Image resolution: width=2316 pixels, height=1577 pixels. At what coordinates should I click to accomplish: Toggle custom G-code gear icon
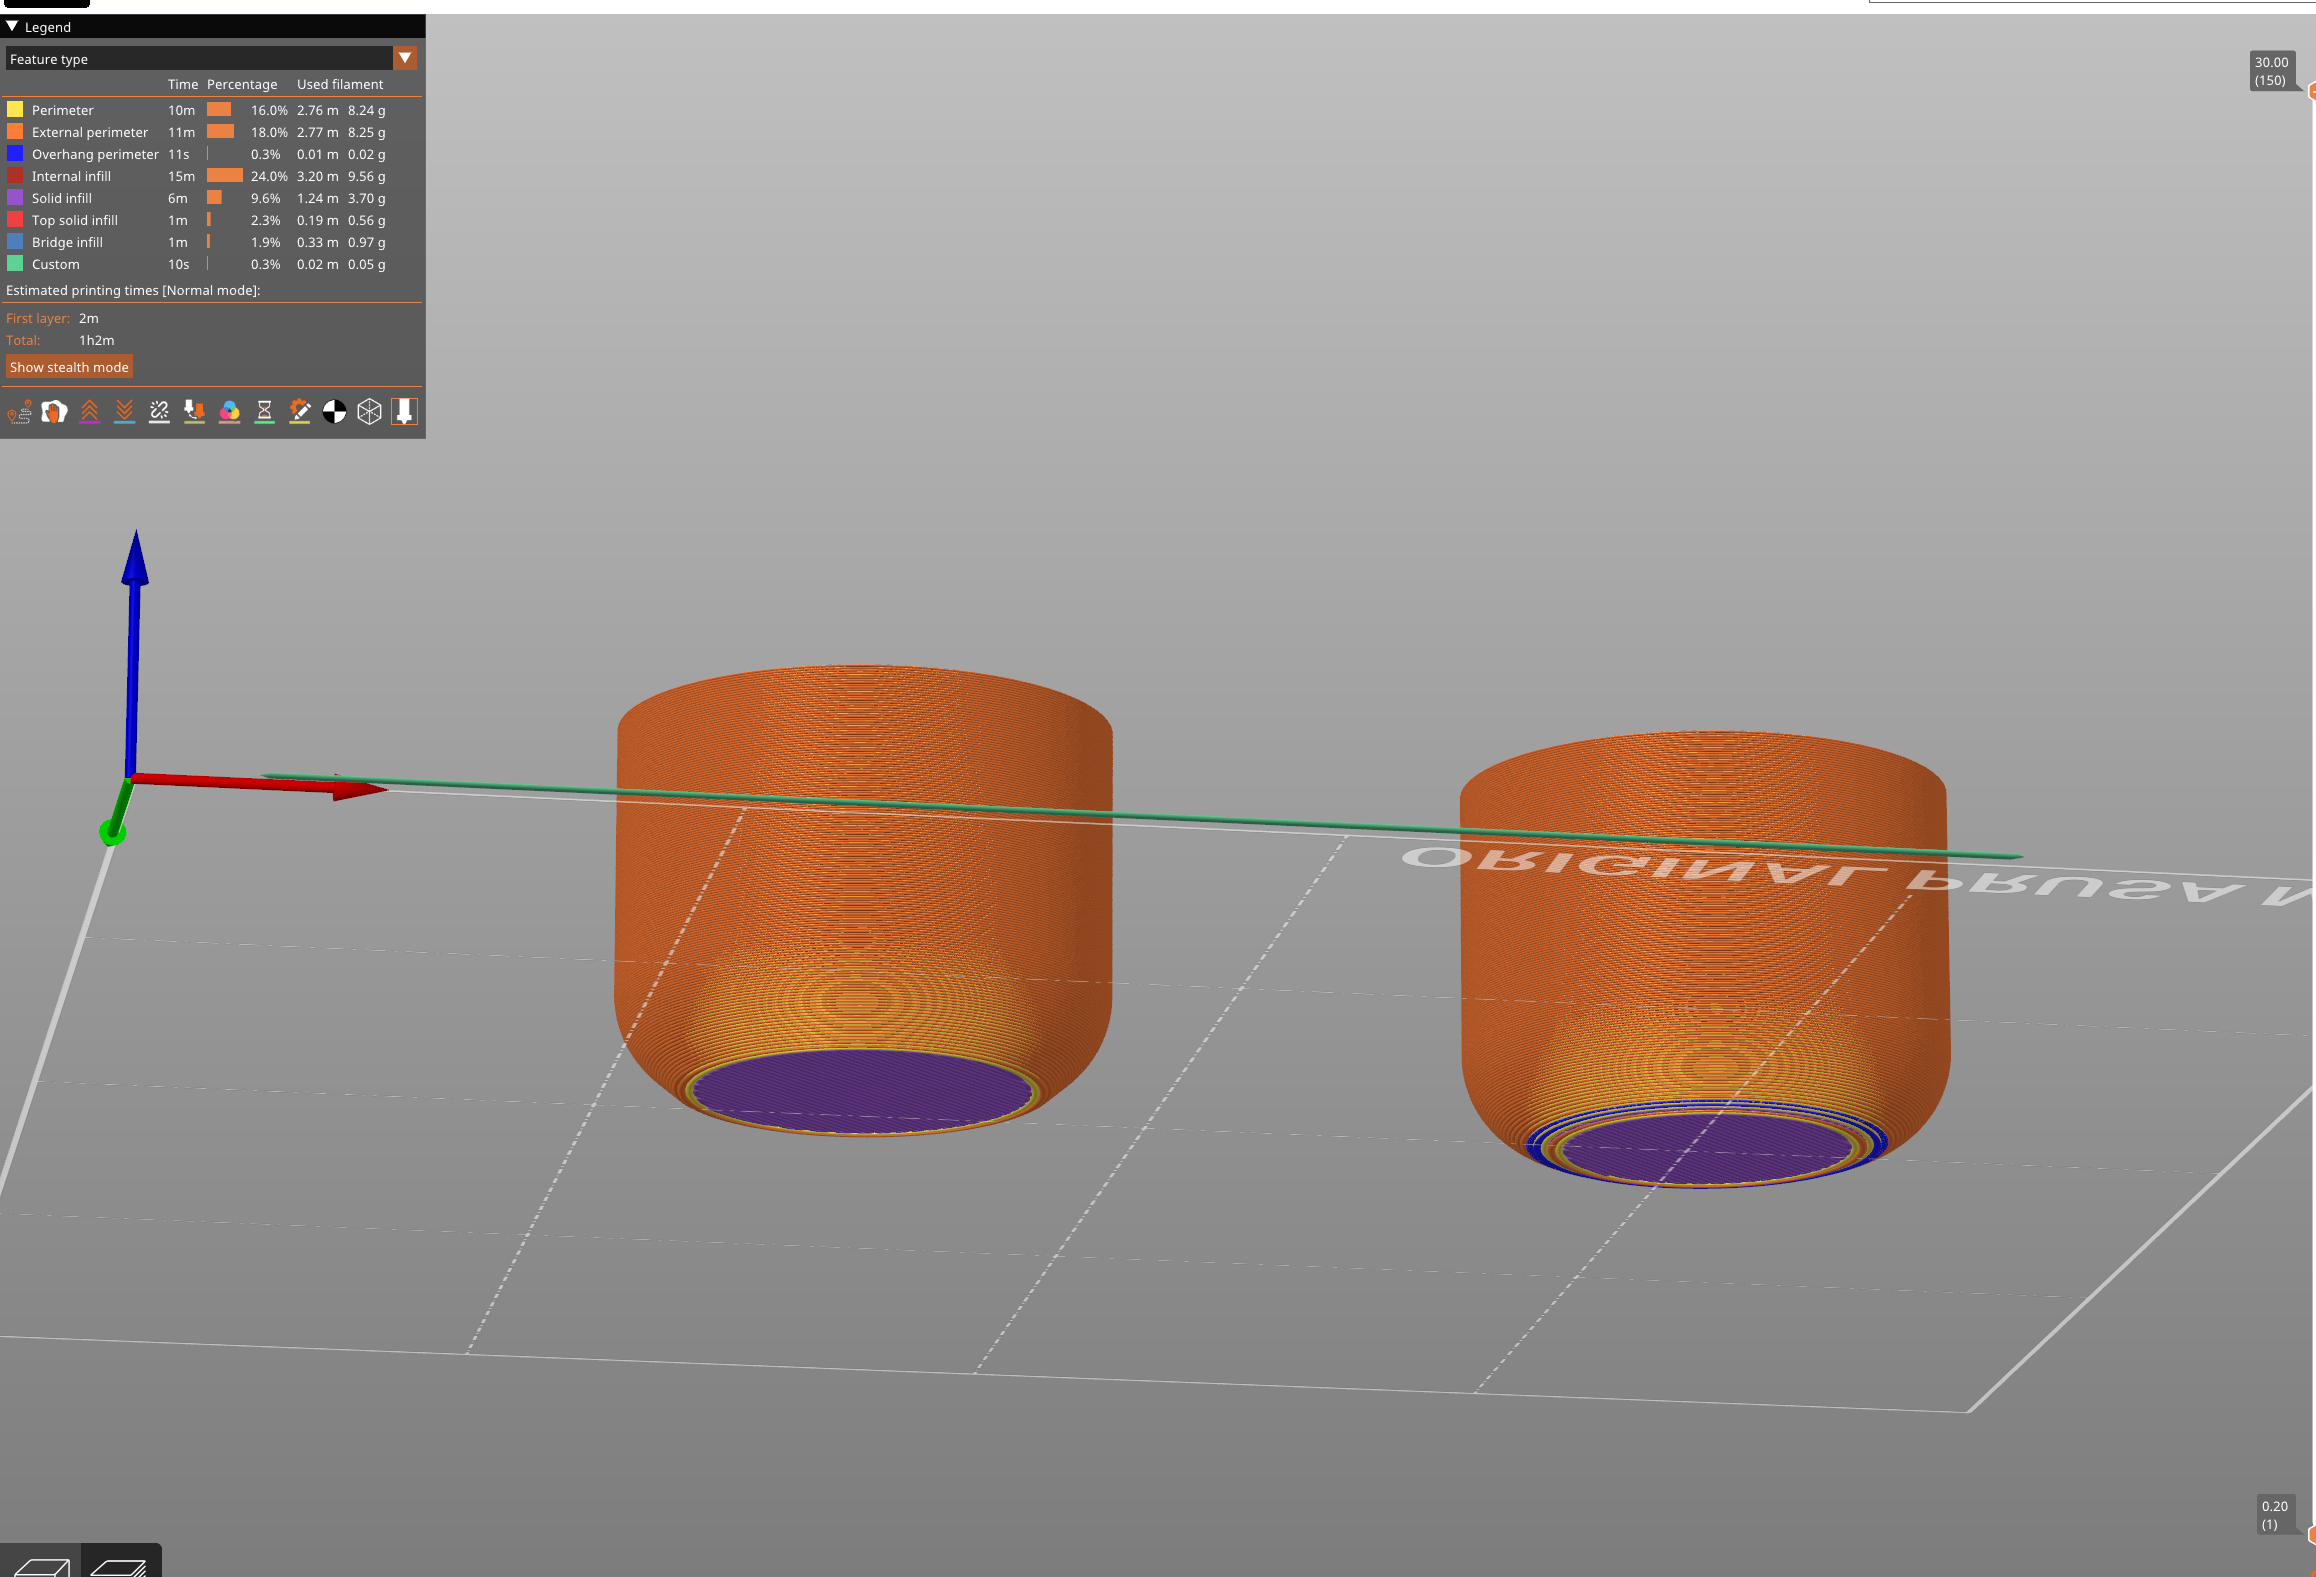pos(299,412)
